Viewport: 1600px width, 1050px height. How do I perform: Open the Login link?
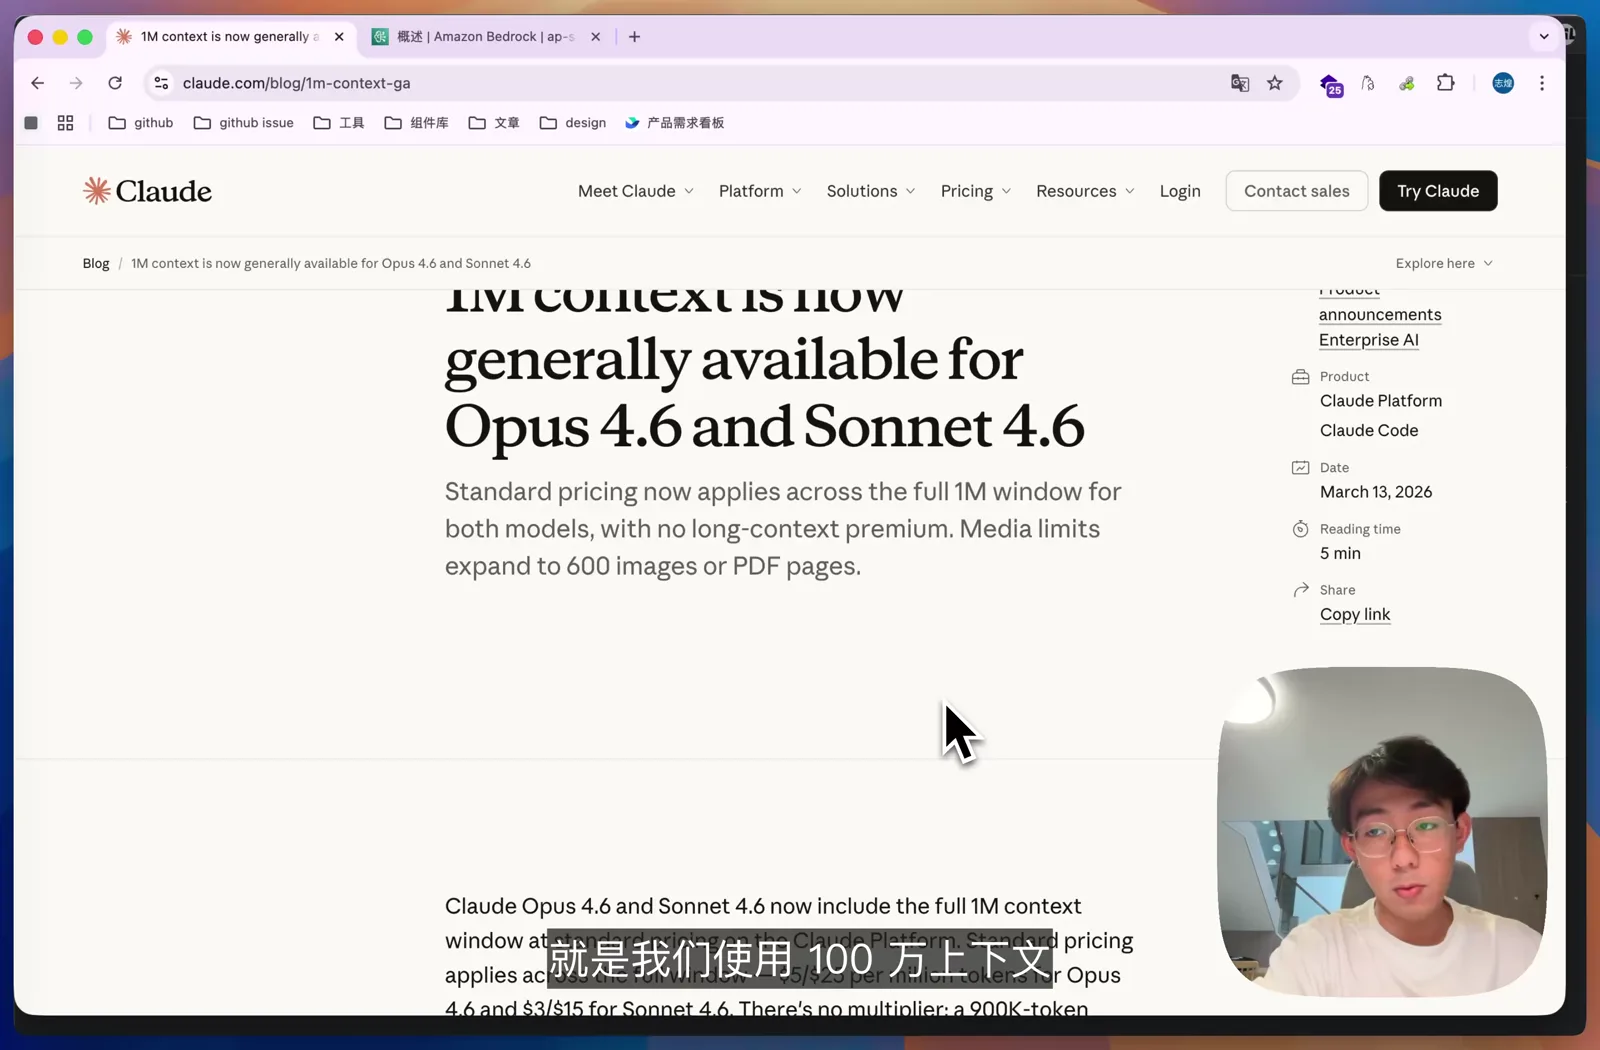coord(1180,191)
